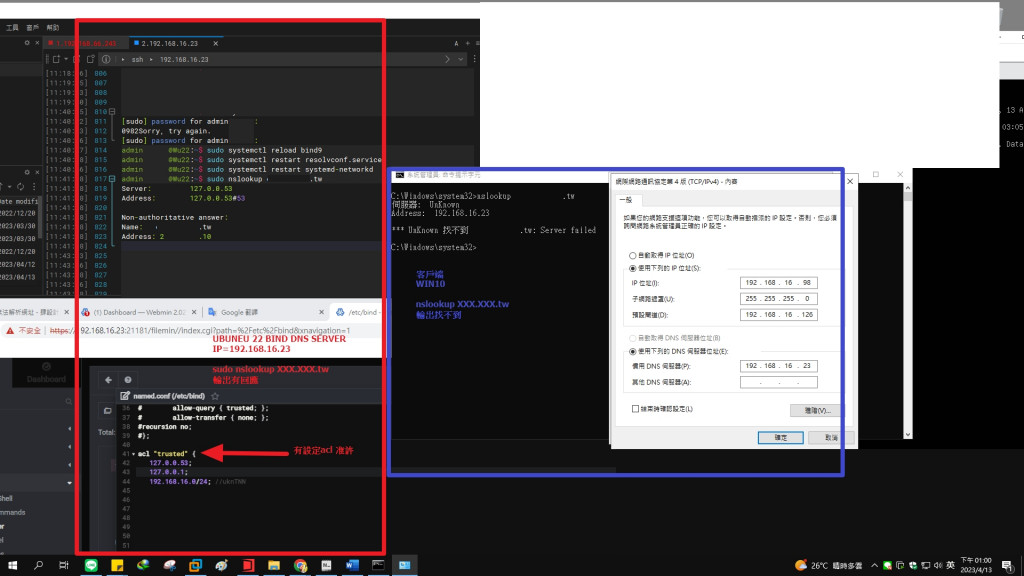Toggle validate settings upon exit checkbox

coord(635,409)
